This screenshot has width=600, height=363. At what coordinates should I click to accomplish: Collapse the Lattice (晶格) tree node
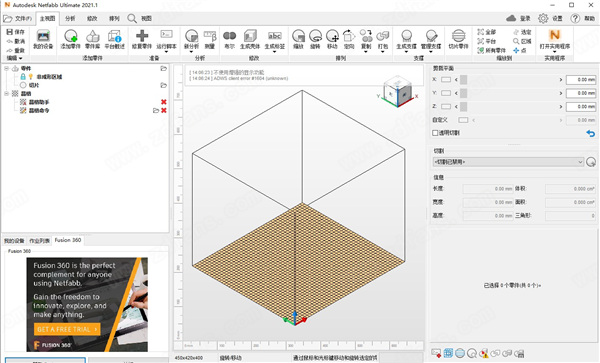[x=7, y=93]
